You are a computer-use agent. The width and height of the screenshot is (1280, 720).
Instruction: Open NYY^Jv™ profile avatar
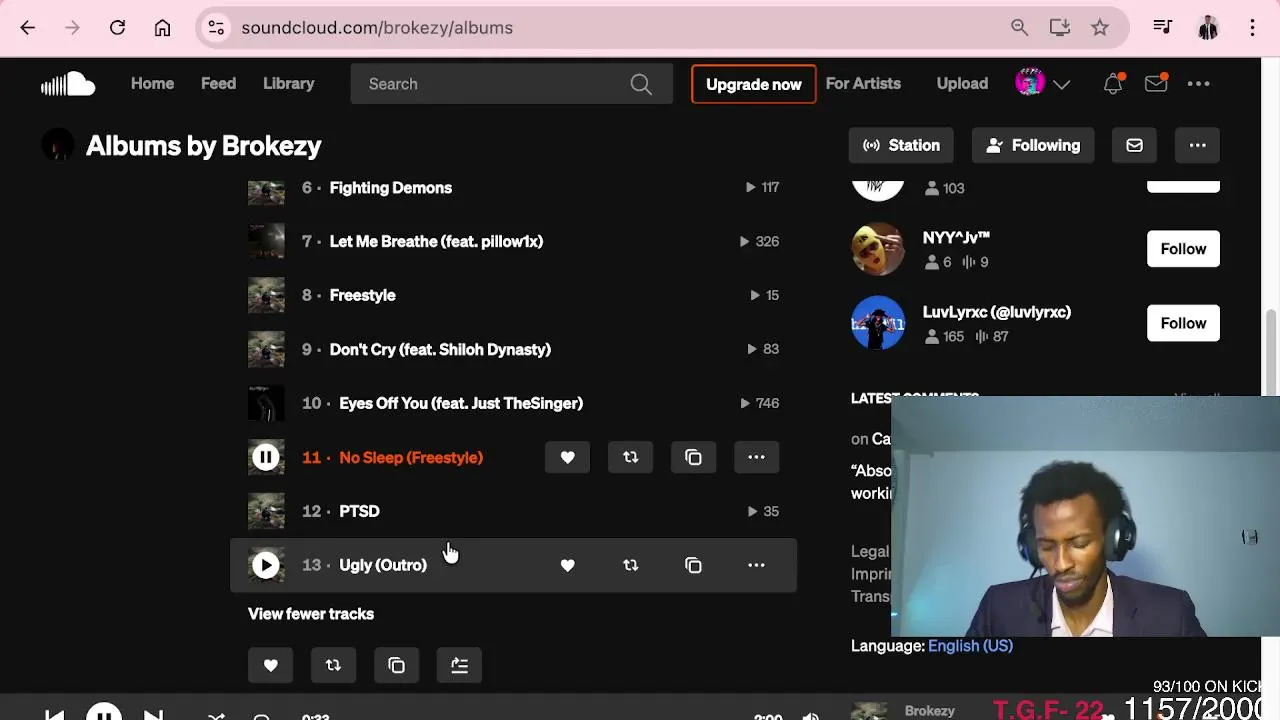[878, 249]
